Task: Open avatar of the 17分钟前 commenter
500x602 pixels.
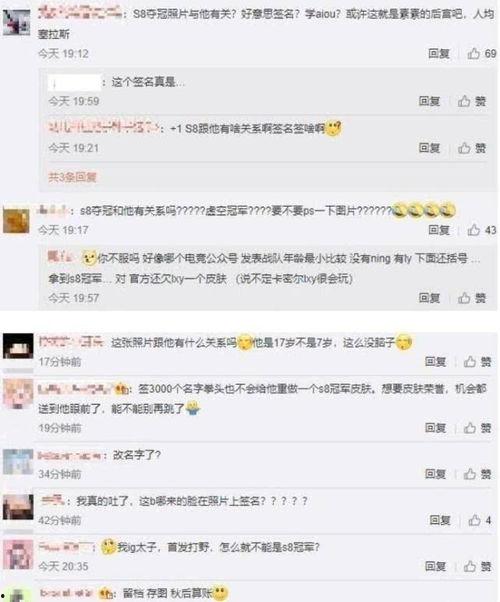Action: coord(18,346)
